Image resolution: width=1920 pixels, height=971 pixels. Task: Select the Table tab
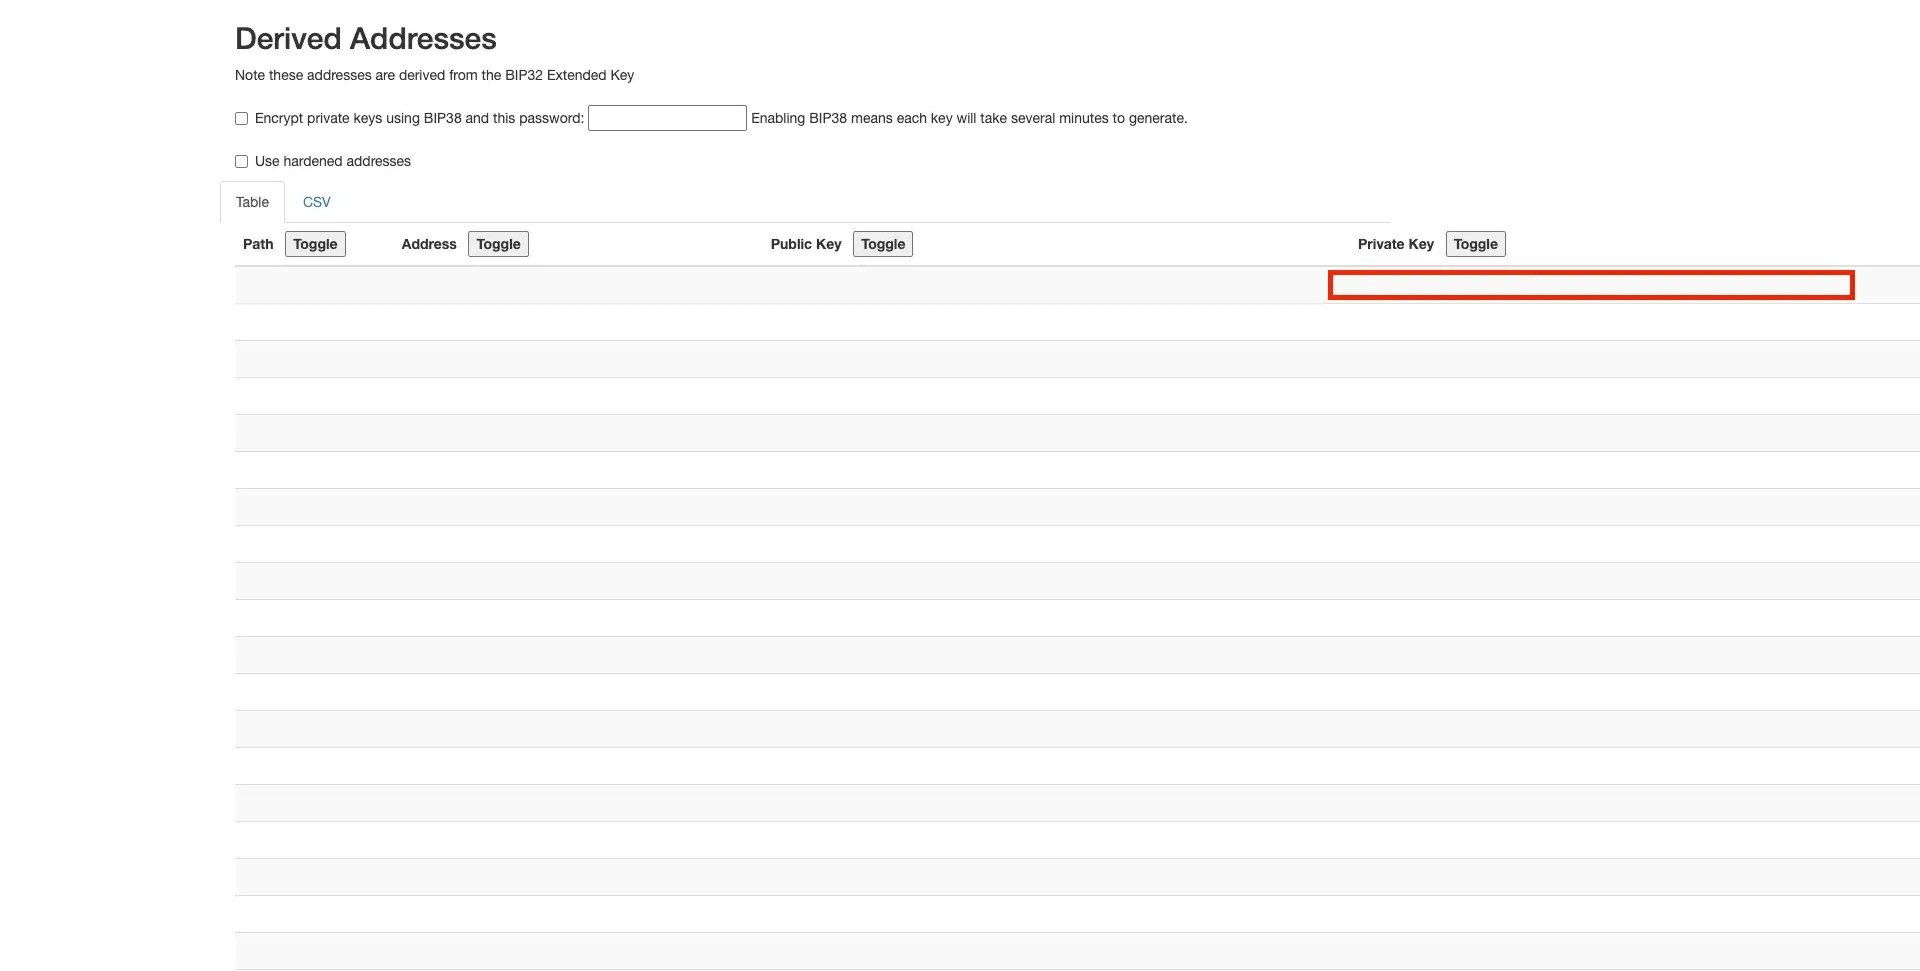click(251, 201)
